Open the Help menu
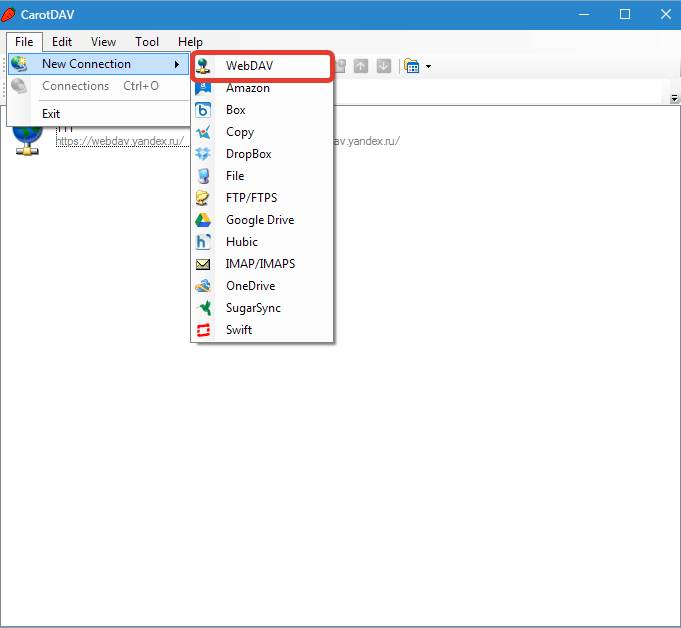This screenshot has width=681, height=628. point(190,42)
